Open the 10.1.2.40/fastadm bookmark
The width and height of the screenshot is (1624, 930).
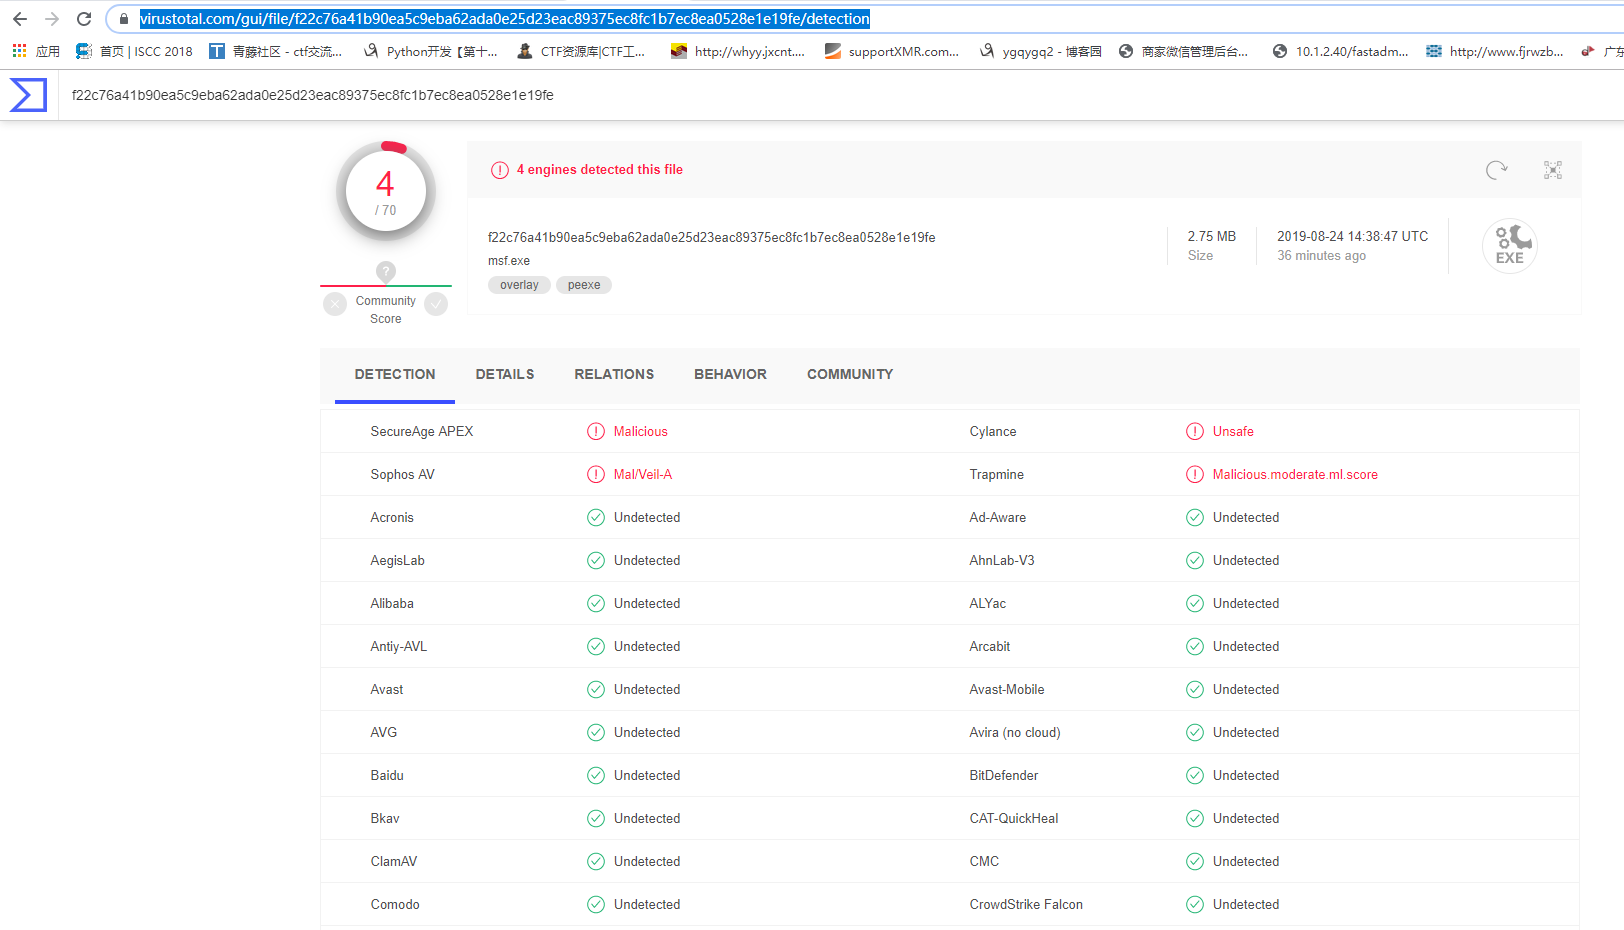click(x=1340, y=51)
